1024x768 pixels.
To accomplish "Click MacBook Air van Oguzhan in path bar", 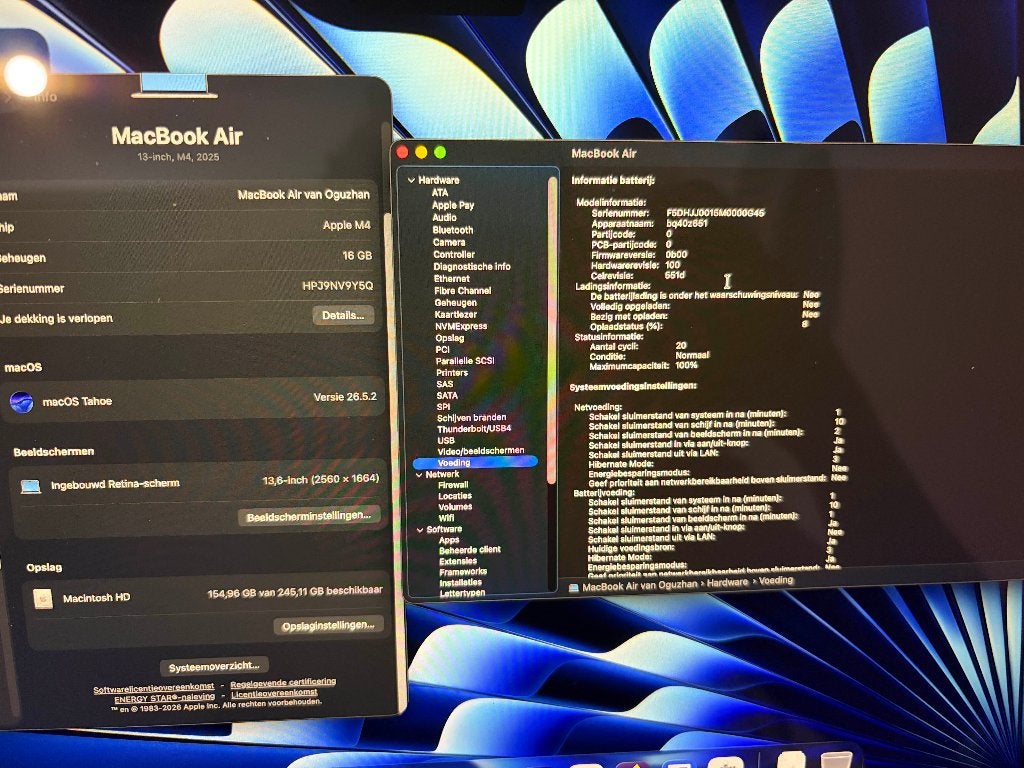I will tap(639, 586).
